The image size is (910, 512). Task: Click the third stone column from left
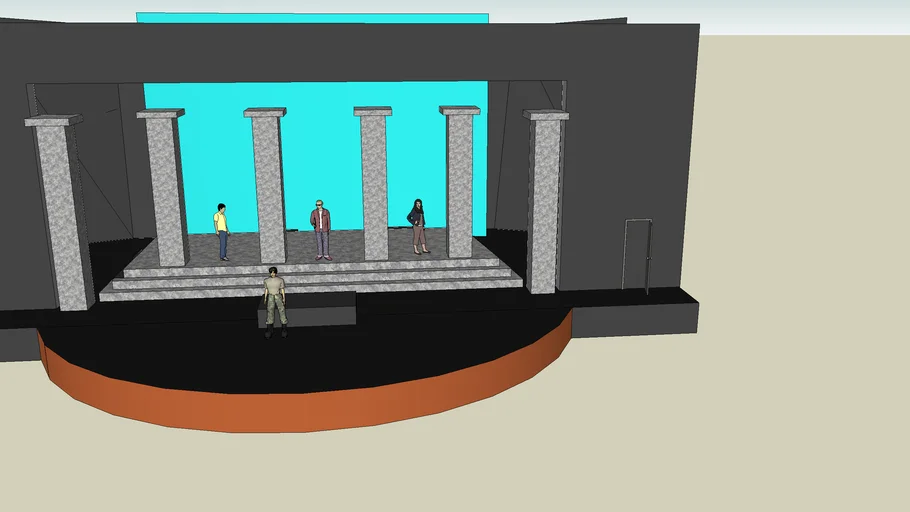click(268, 185)
